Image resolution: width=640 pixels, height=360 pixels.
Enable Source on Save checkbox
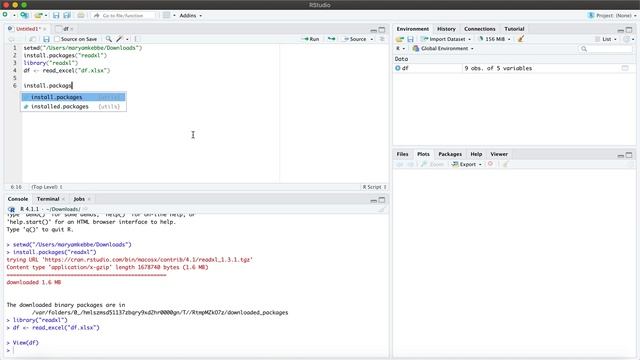click(x=57, y=39)
